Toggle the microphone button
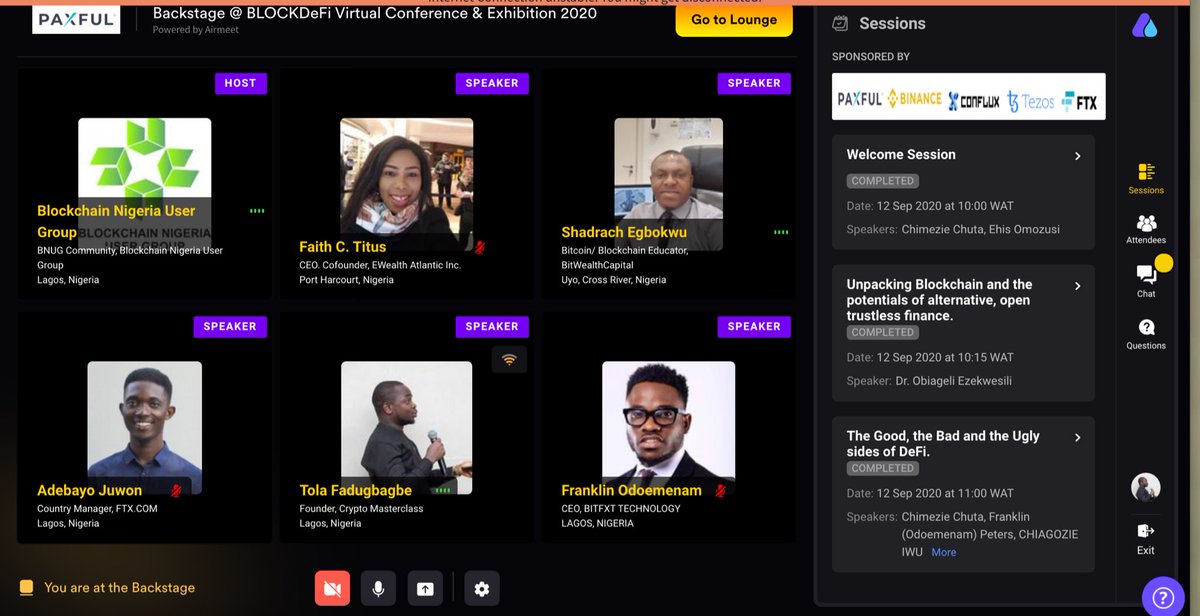 378,588
